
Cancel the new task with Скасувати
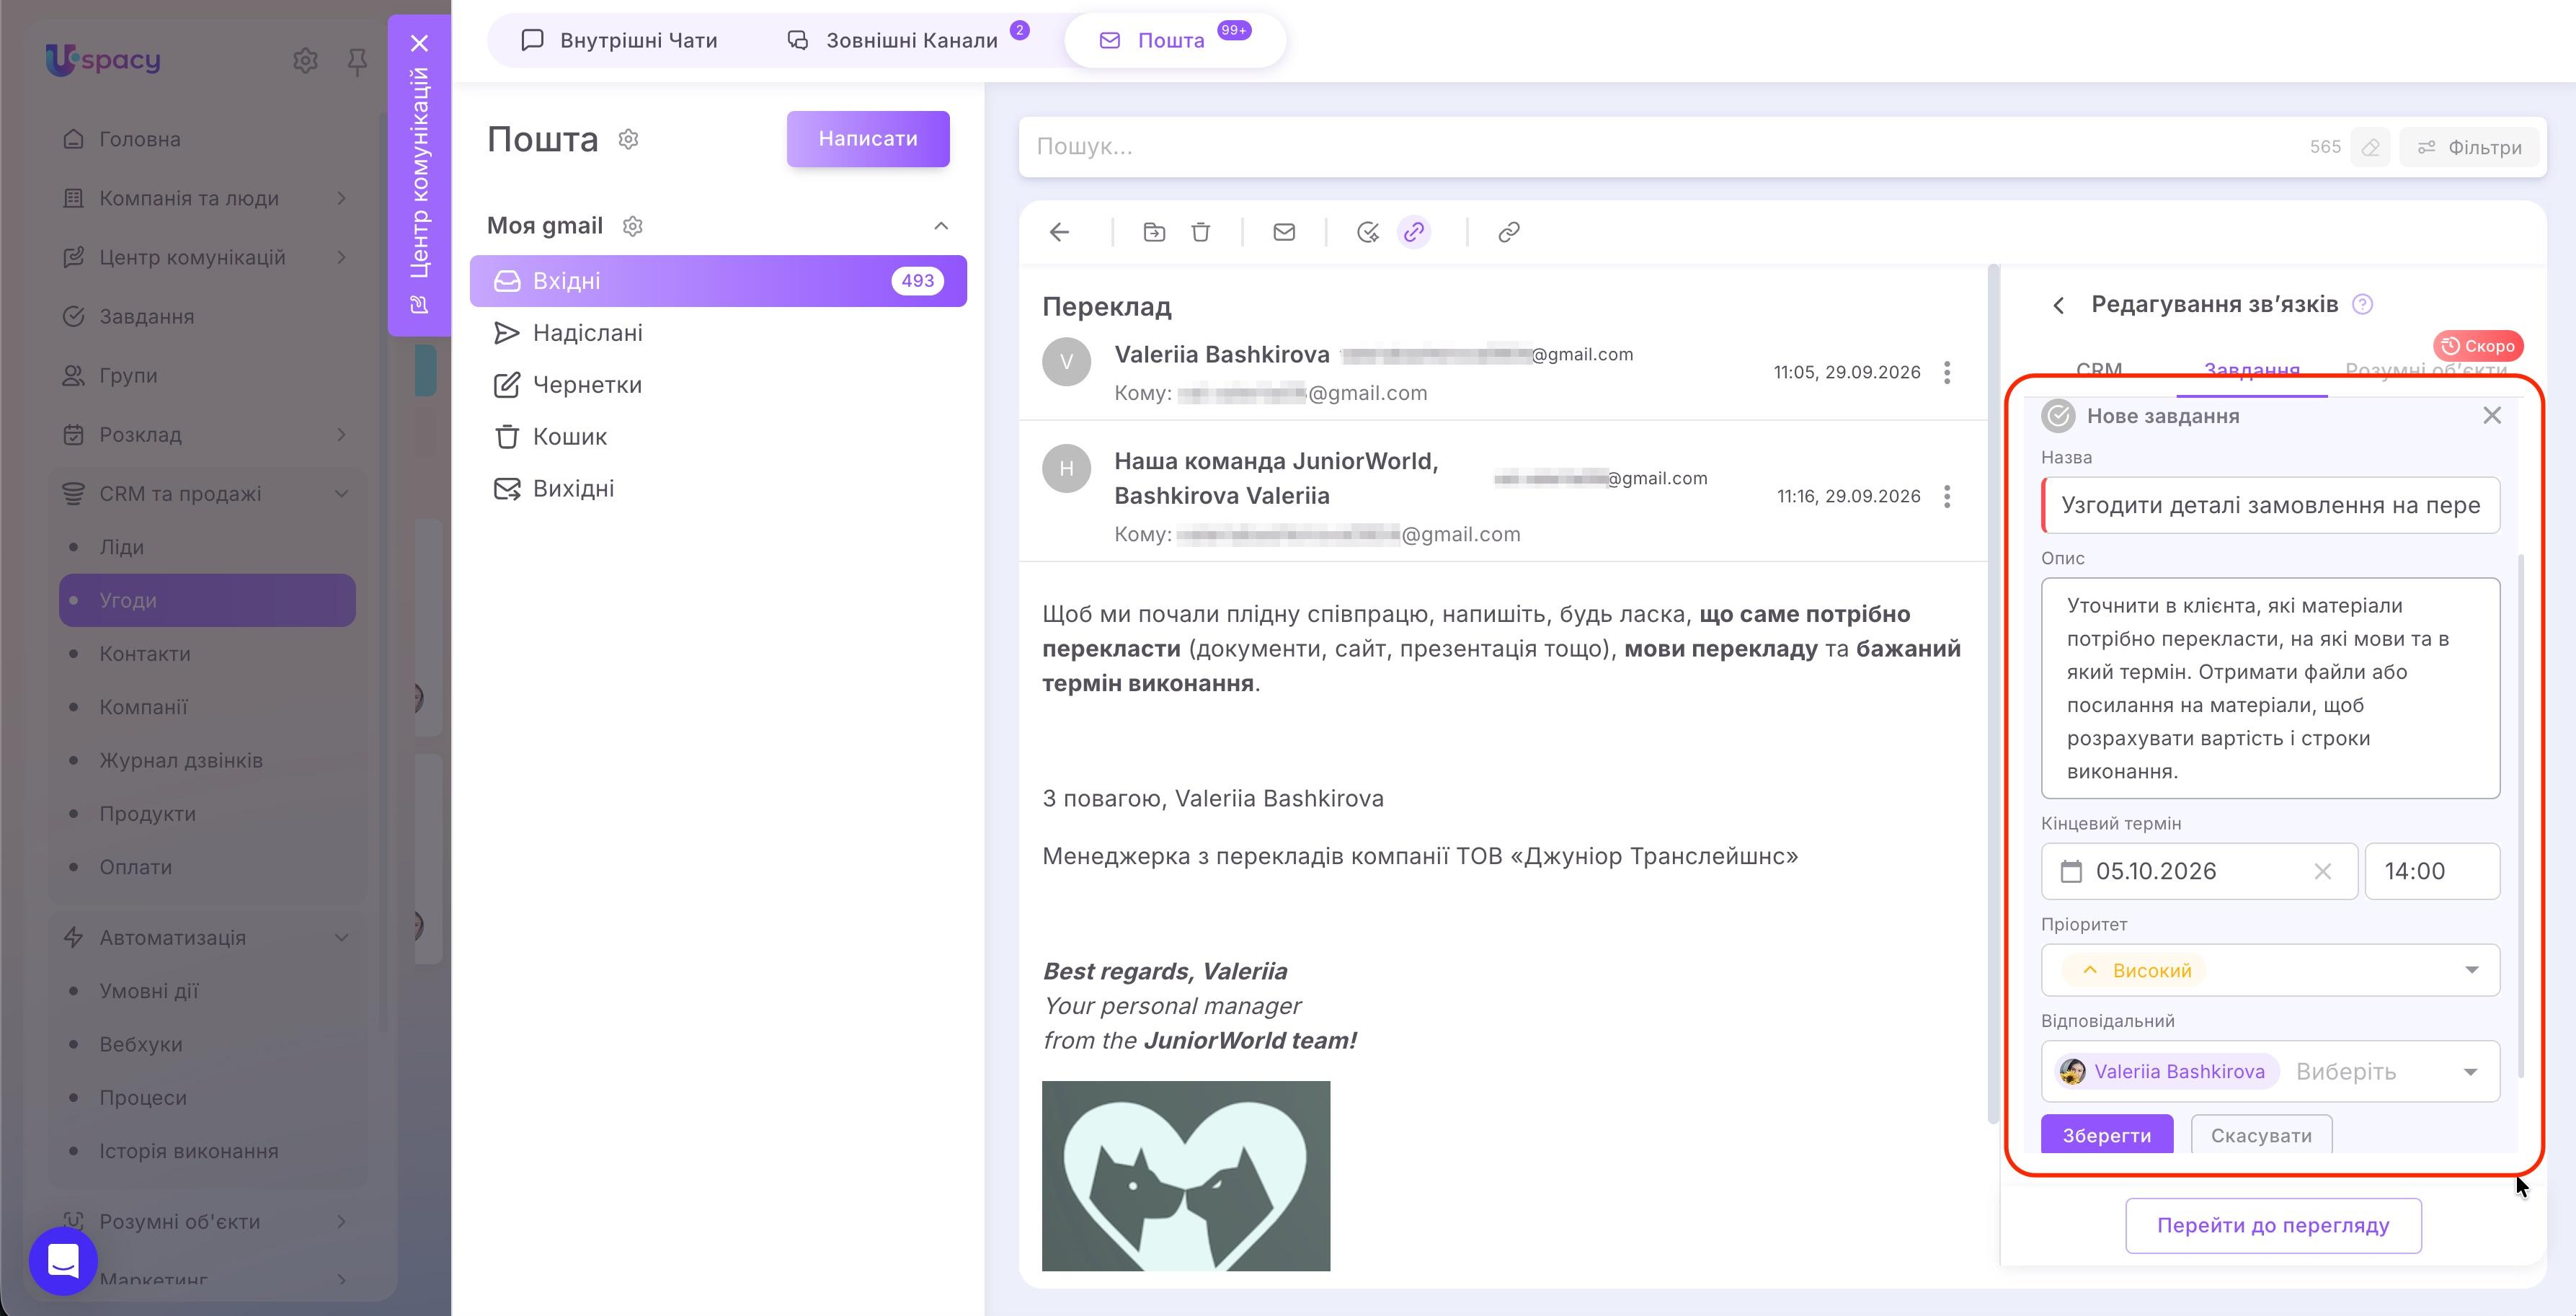[2261, 1134]
